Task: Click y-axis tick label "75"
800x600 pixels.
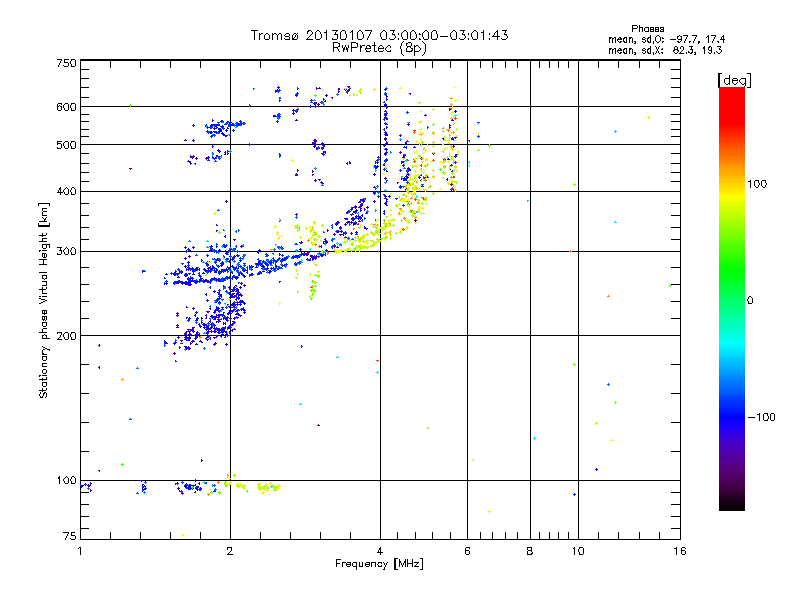Action: 70,536
